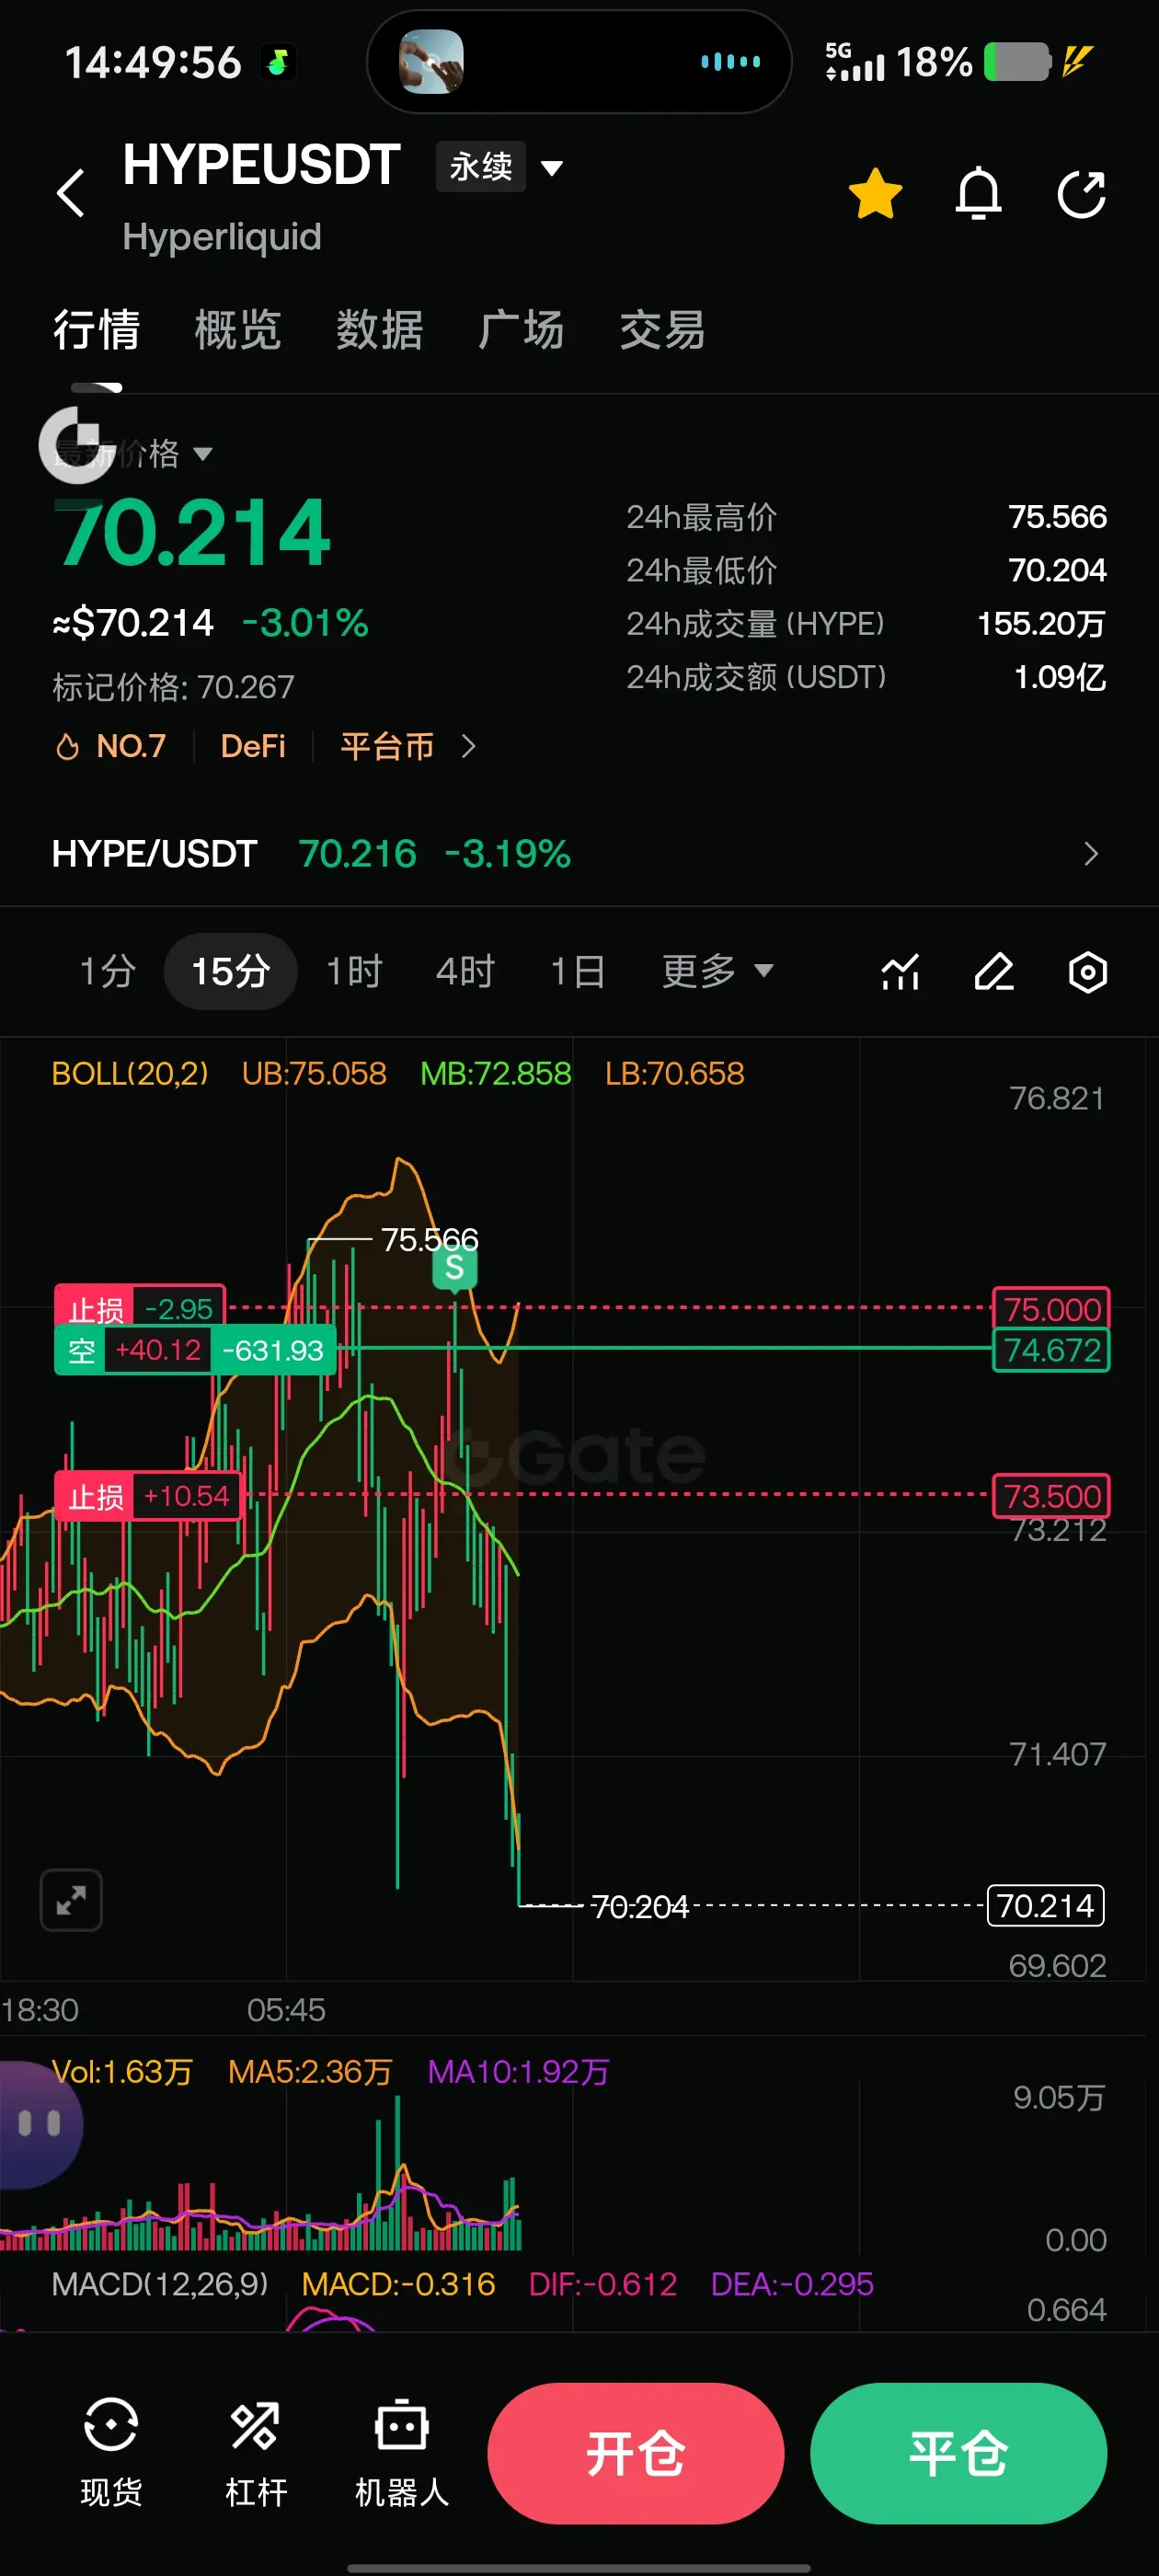Select the 15分 timeframe
Image resolution: width=1159 pixels, height=2576 pixels.
point(231,971)
